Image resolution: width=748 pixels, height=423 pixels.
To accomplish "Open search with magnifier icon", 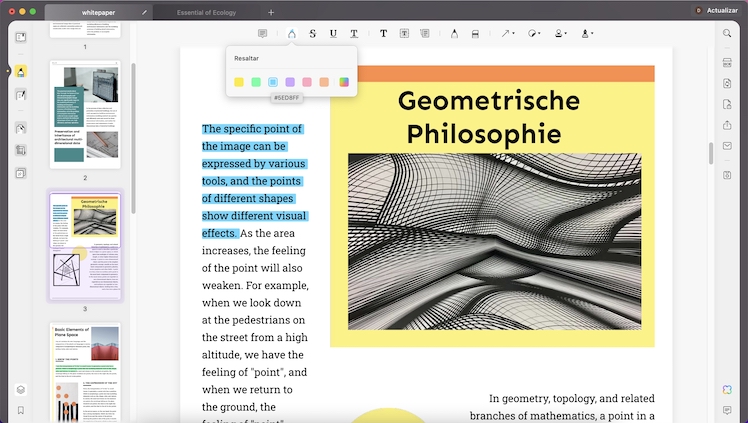I will [x=727, y=33].
